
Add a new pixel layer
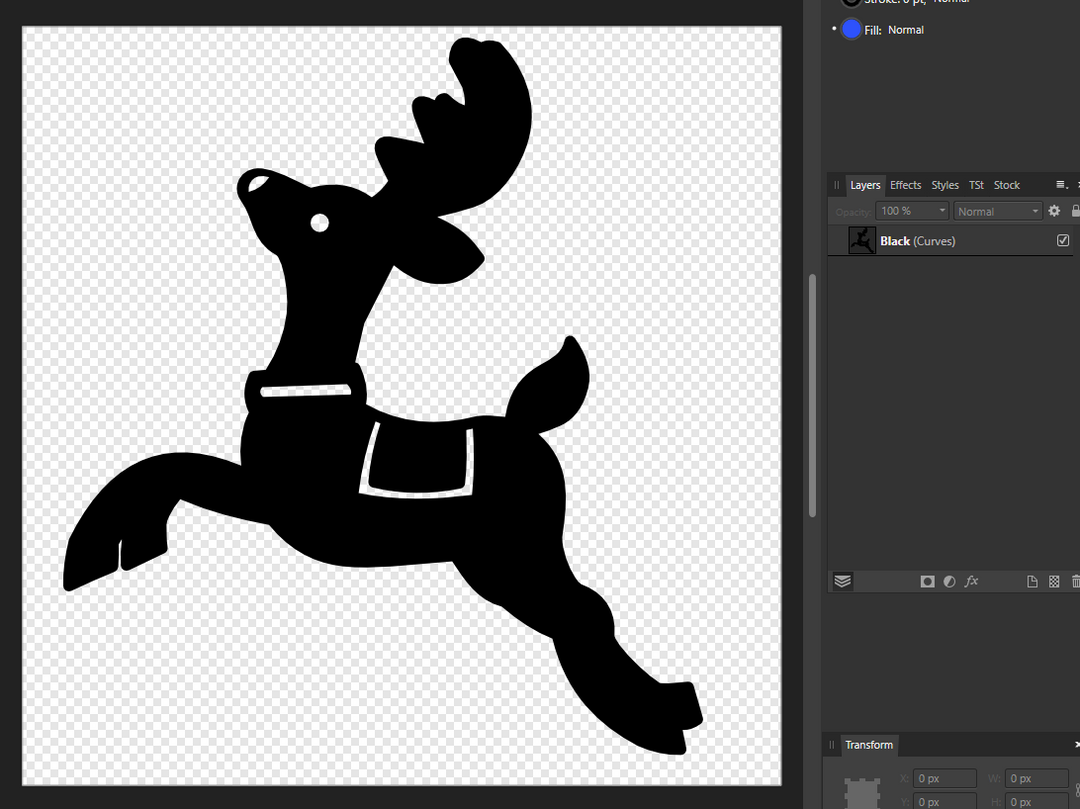1054,581
